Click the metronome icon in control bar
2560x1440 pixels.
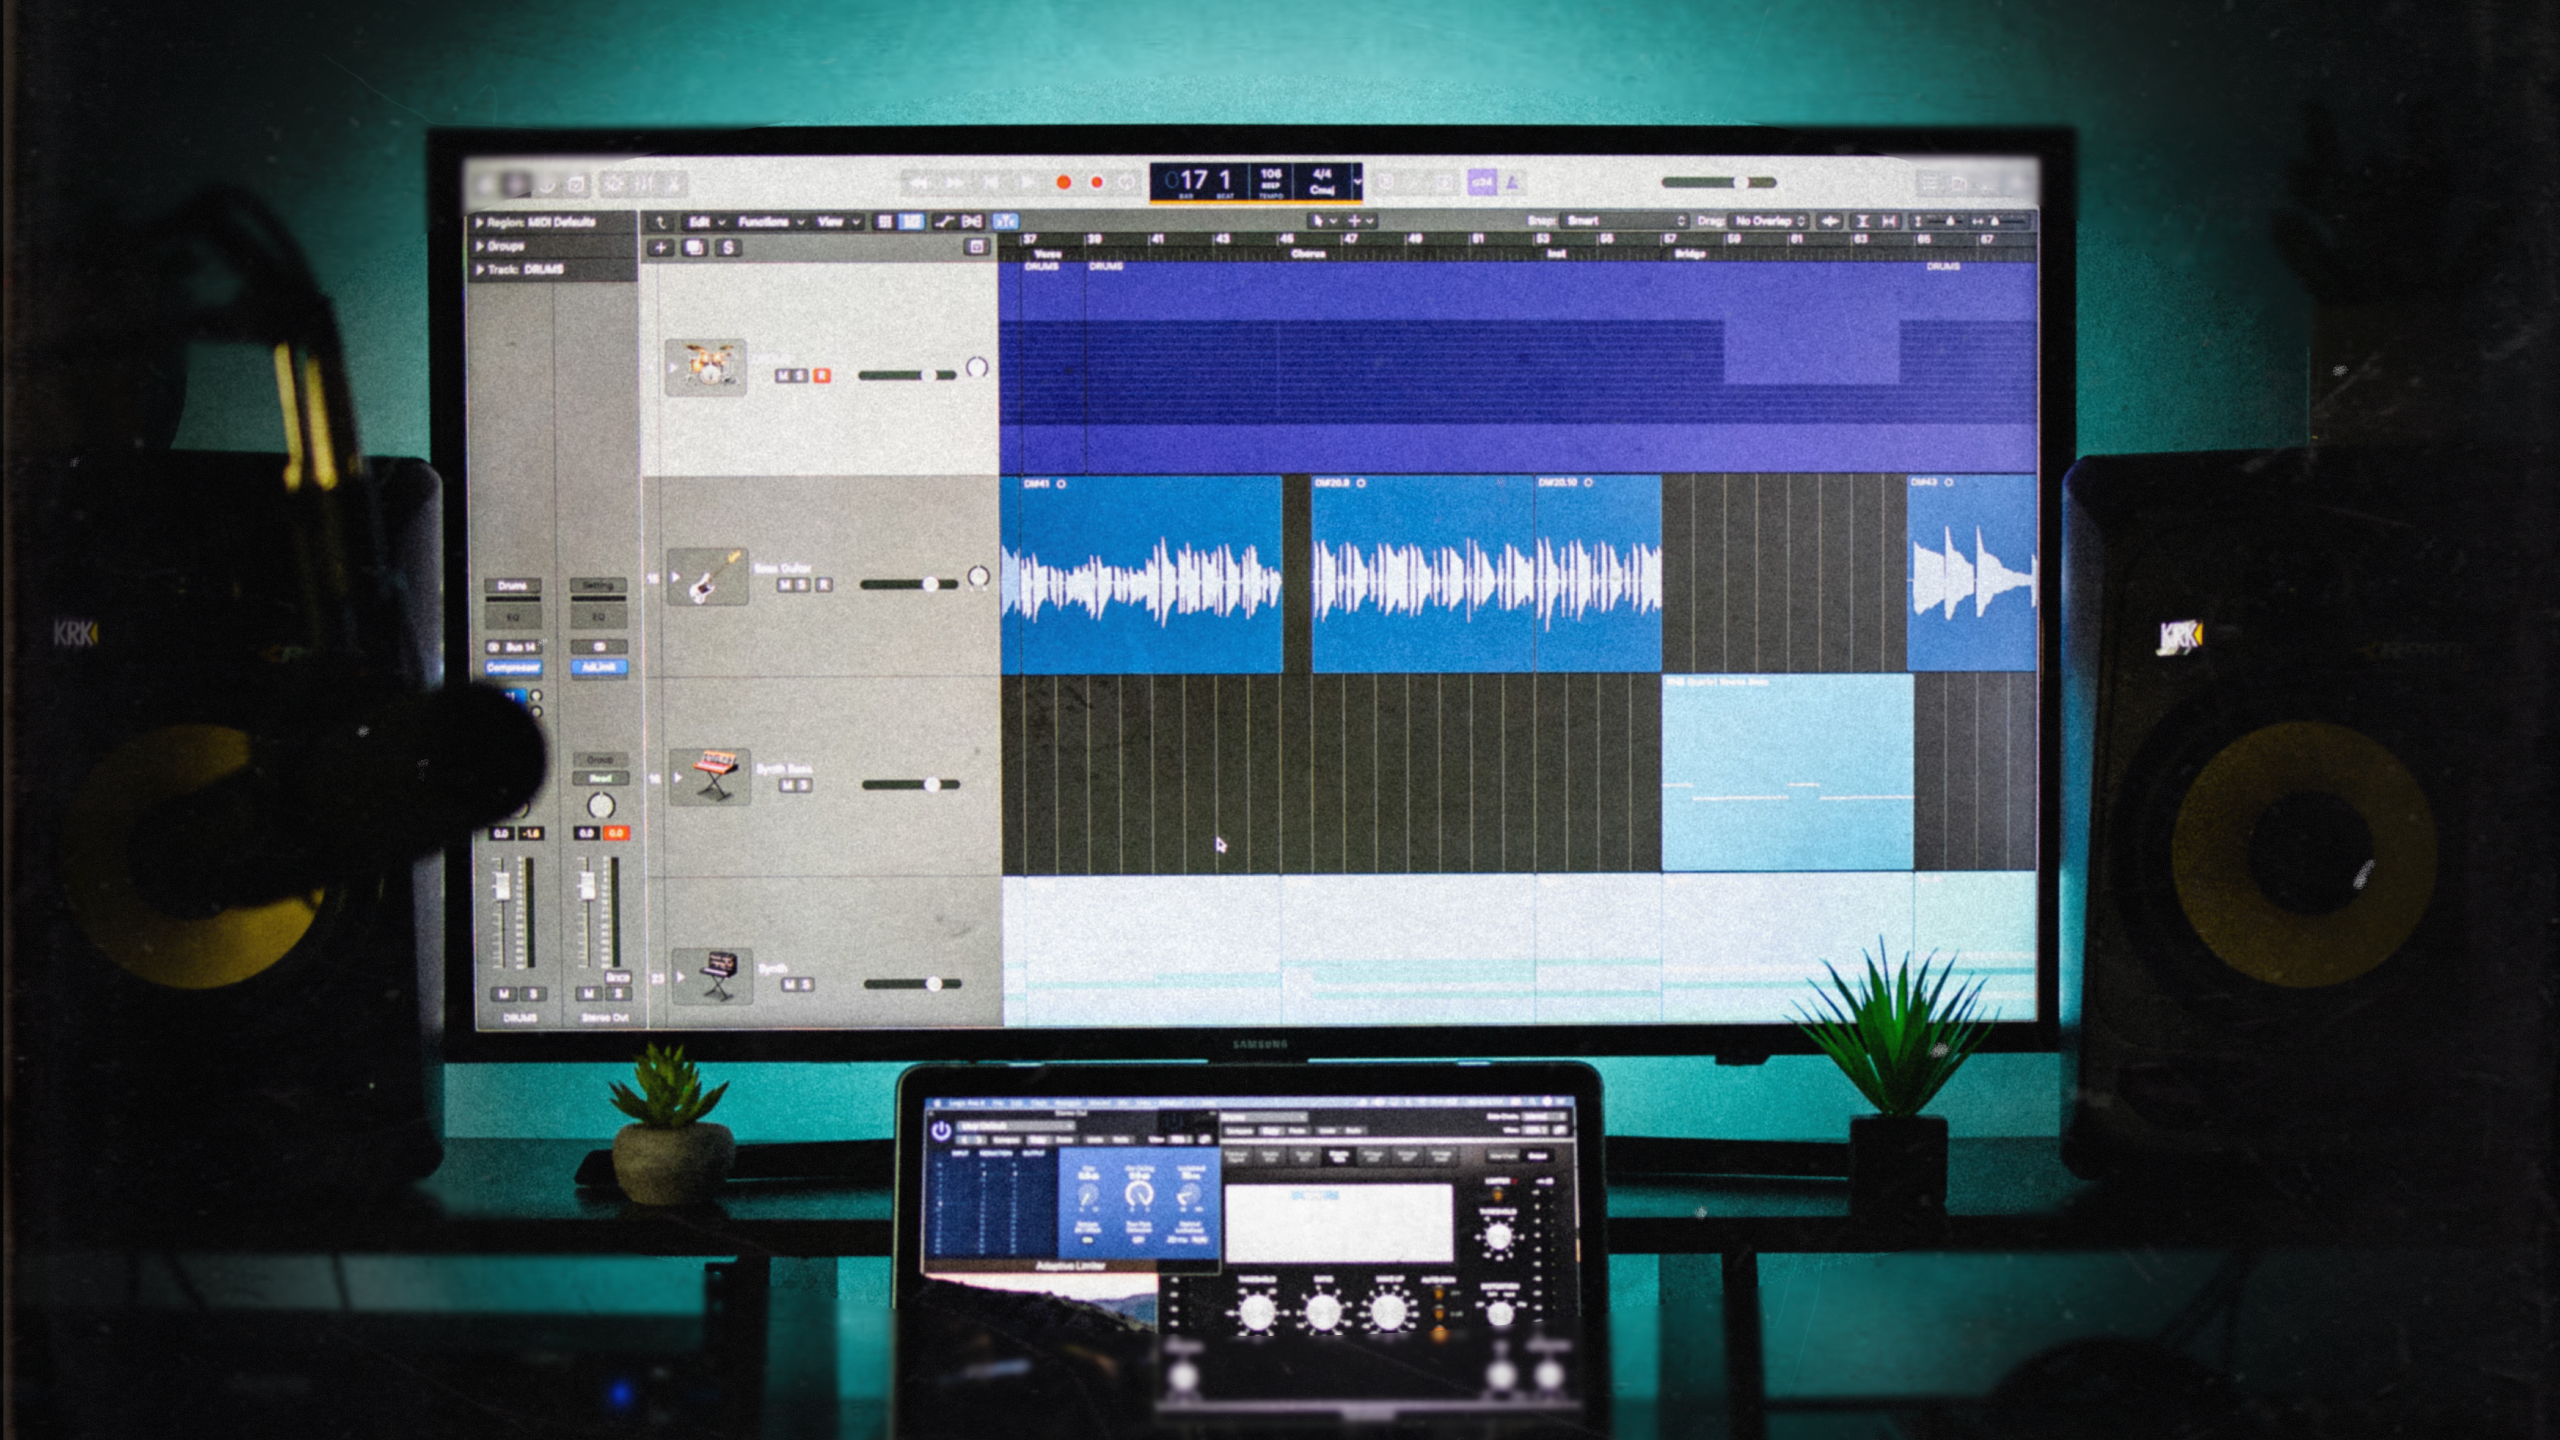coord(1513,183)
